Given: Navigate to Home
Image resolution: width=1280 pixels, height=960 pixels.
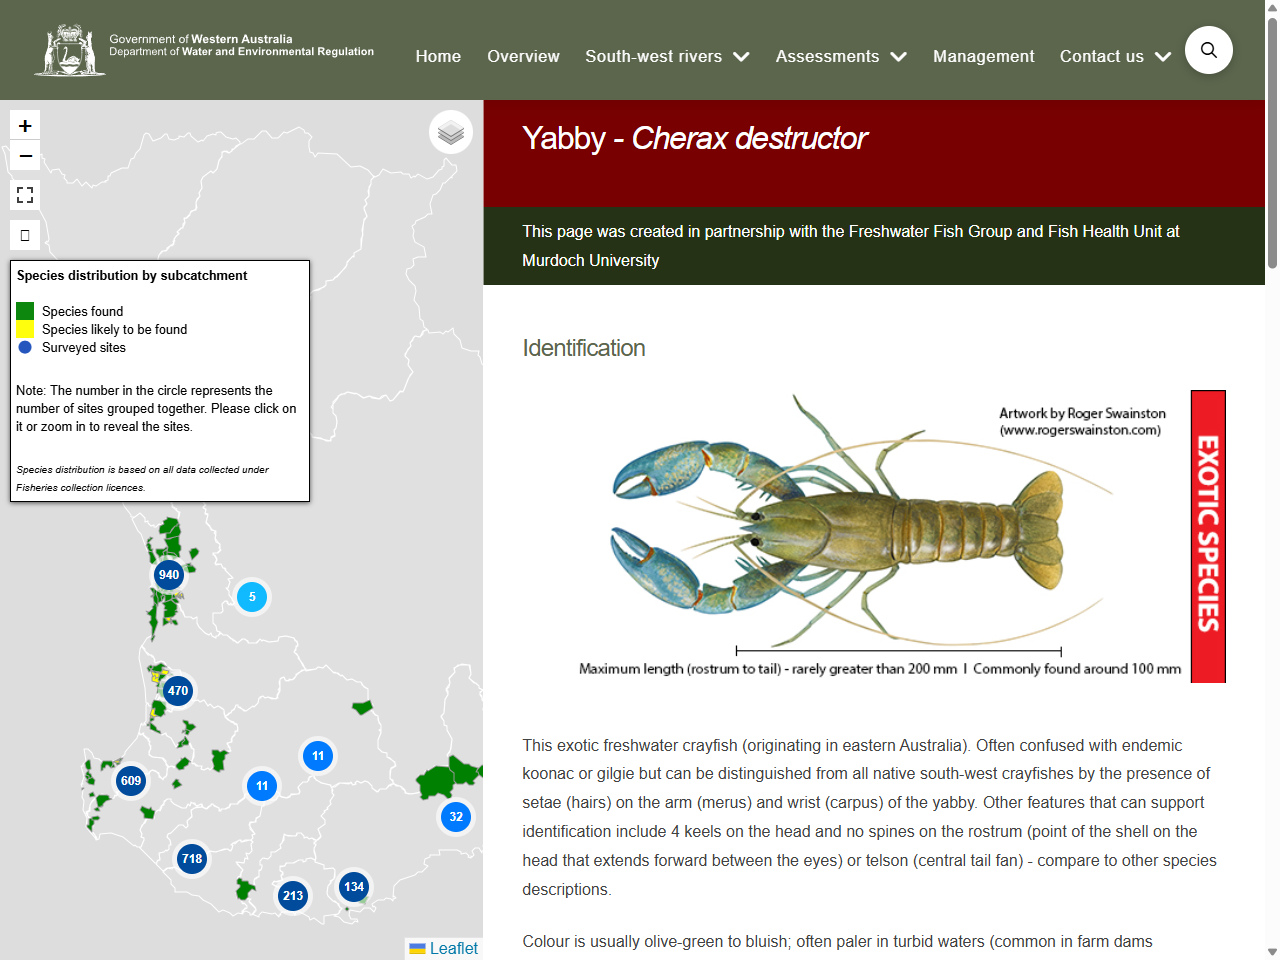Looking at the screenshot, I should pos(438,57).
